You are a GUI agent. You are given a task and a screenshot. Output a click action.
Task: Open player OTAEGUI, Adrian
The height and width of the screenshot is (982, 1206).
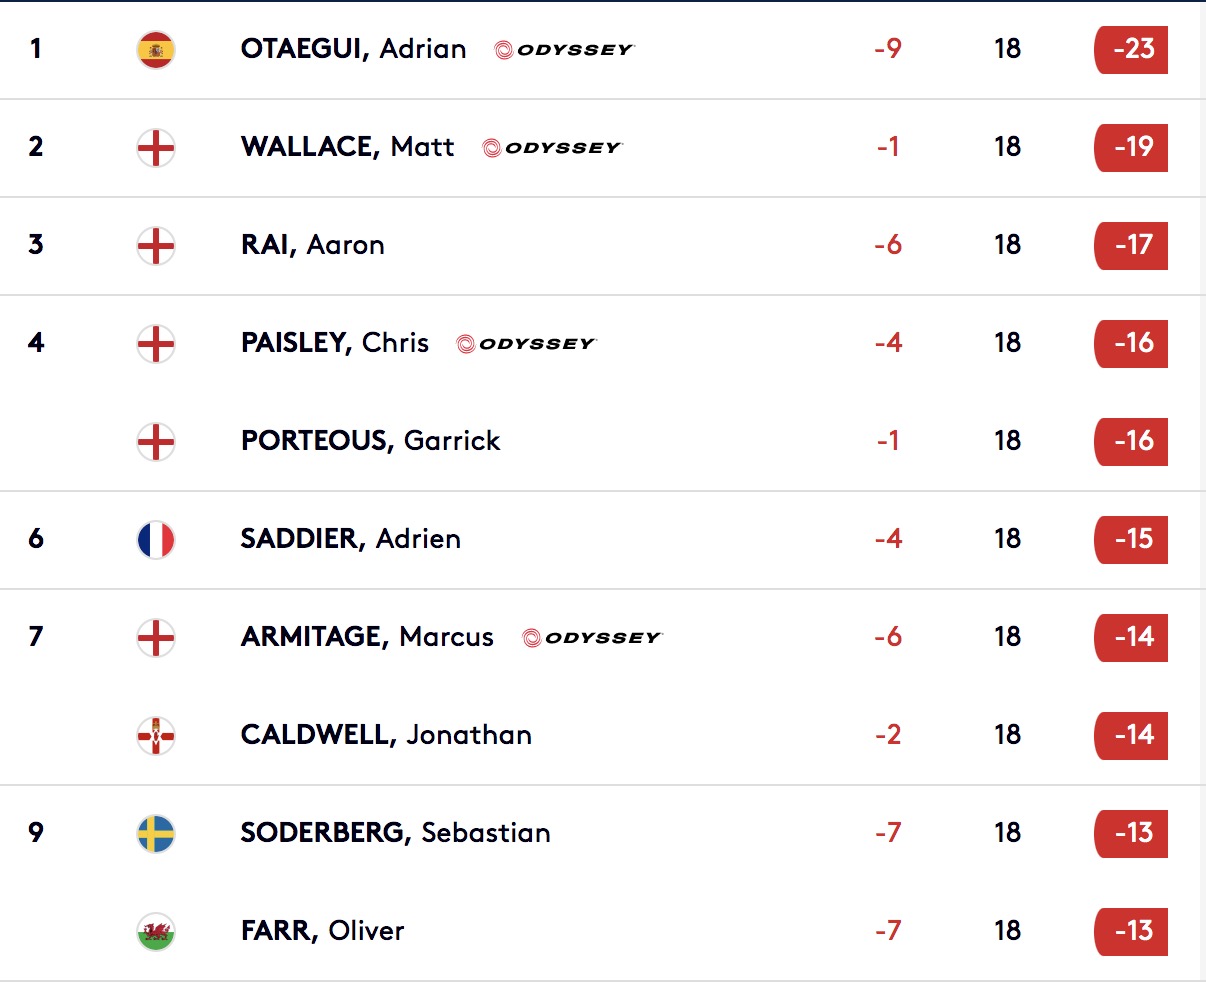353,49
